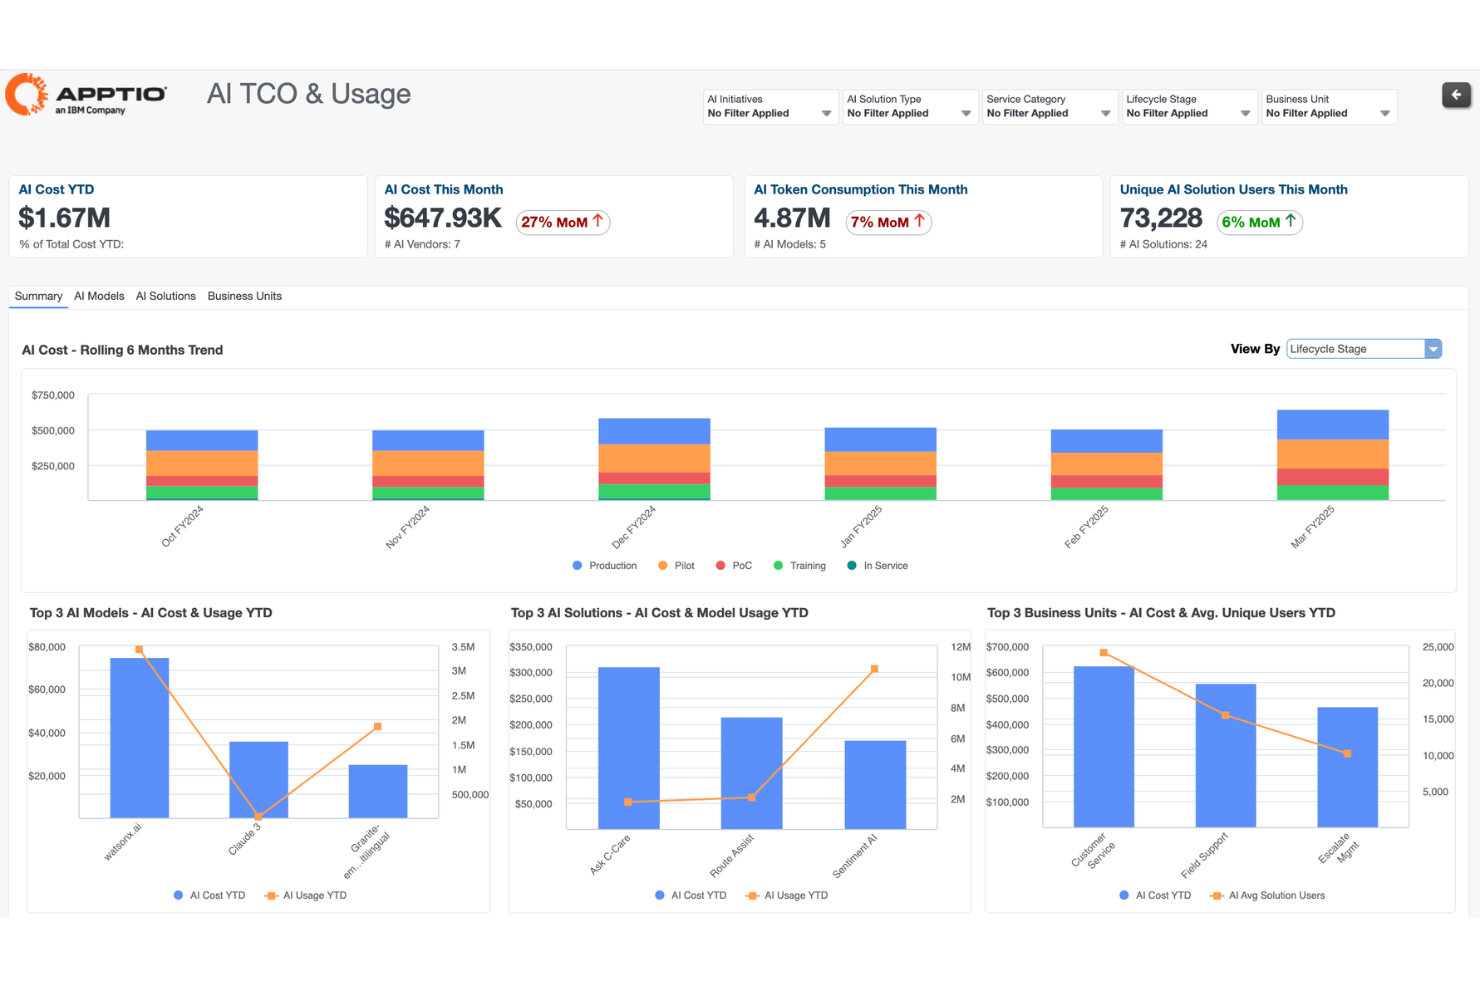This screenshot has height=987, width=1480.
Task: Click the orange Pilot segment of Dec FY2024 bar
Action: coord(654,458)
